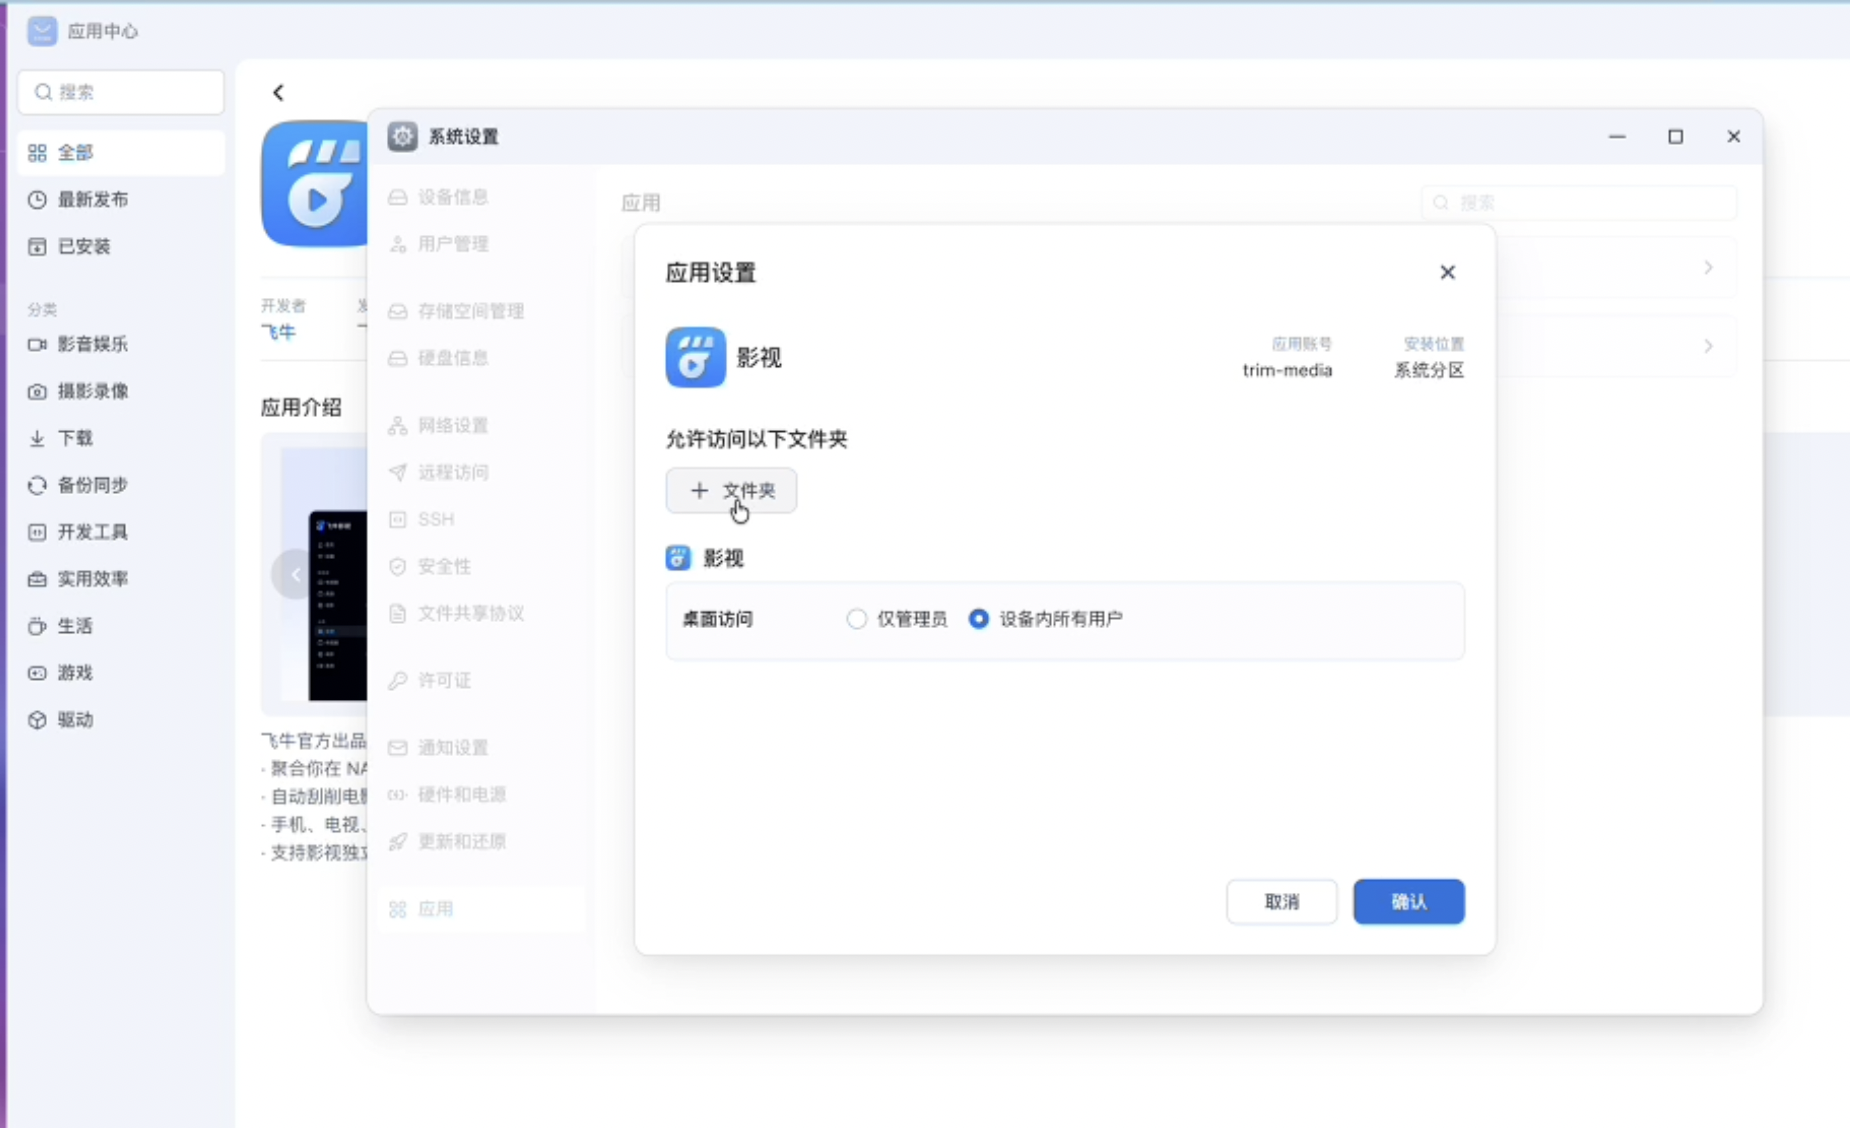Switch to 最新发布 in sidebar

tap(92, 199)
